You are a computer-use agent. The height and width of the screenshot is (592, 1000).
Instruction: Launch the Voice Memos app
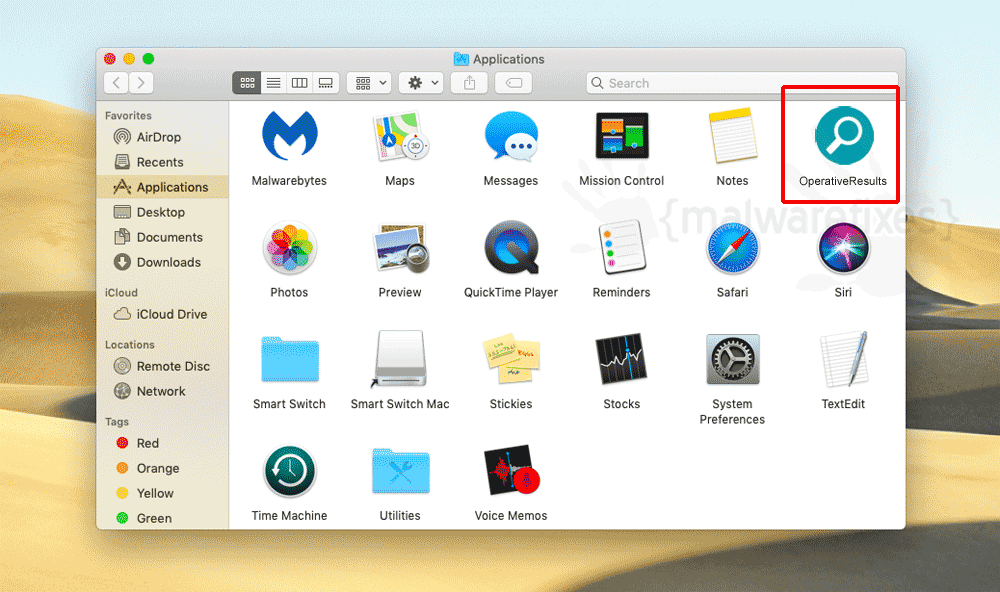[x=511, y=471]
